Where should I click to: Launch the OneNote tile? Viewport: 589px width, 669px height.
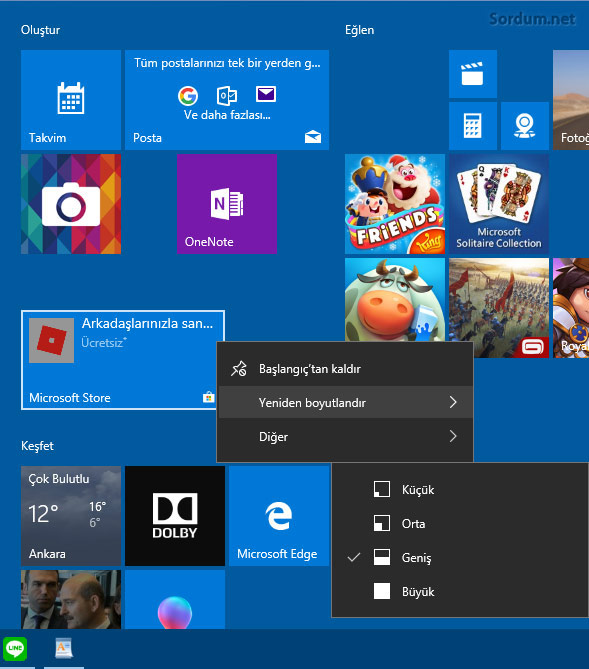(x=227, y=204)
